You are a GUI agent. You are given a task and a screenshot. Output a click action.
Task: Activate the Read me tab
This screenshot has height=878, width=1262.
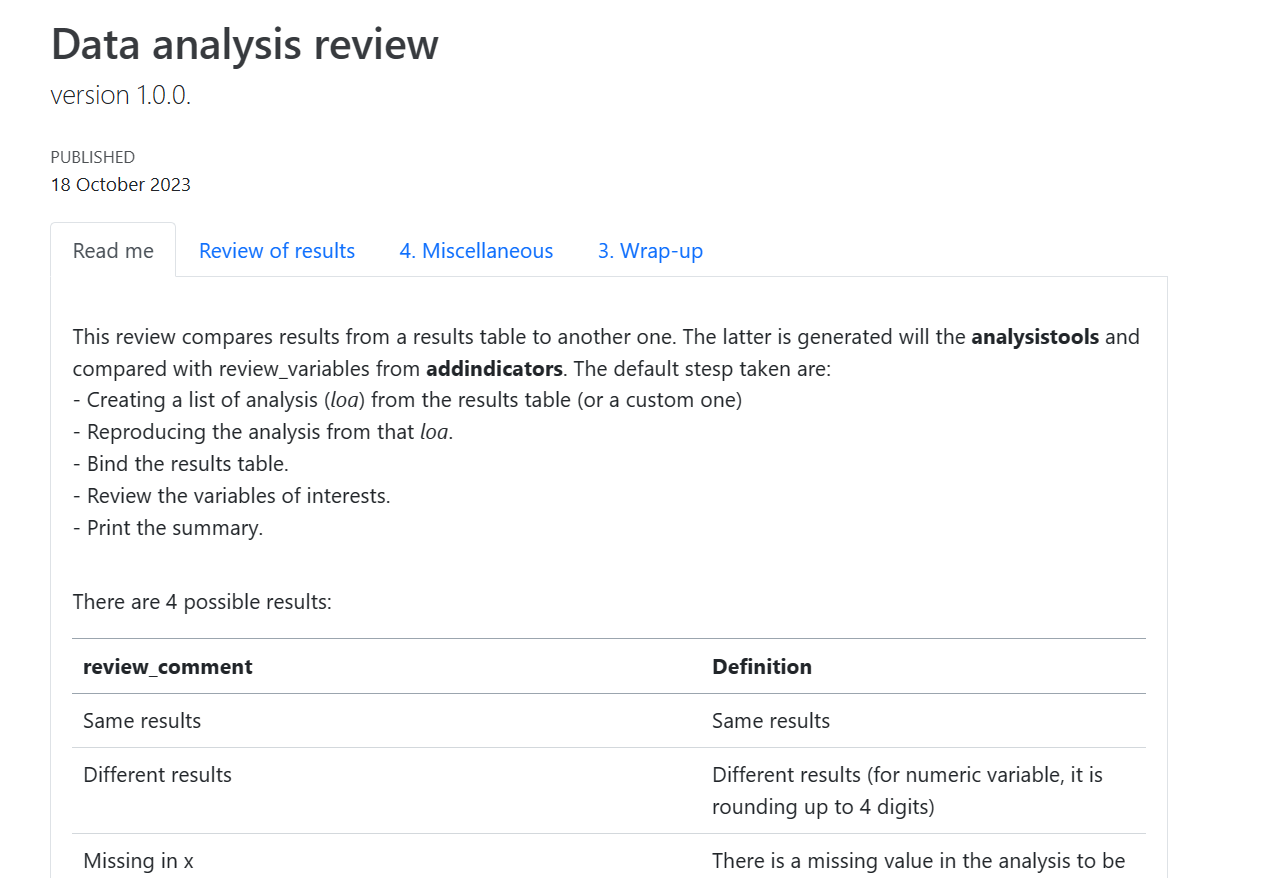113,251
